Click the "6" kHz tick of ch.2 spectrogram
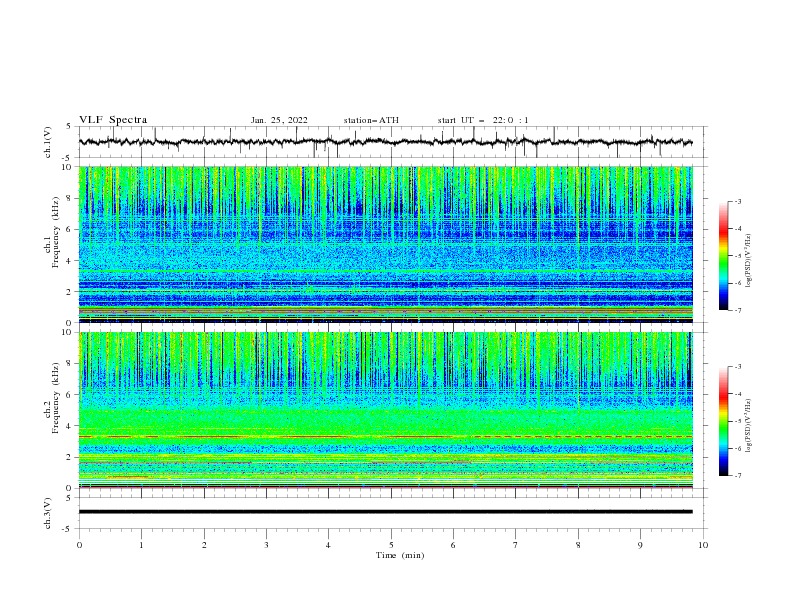The height and width of the screenshot is (612, 792). coord(71,395)
